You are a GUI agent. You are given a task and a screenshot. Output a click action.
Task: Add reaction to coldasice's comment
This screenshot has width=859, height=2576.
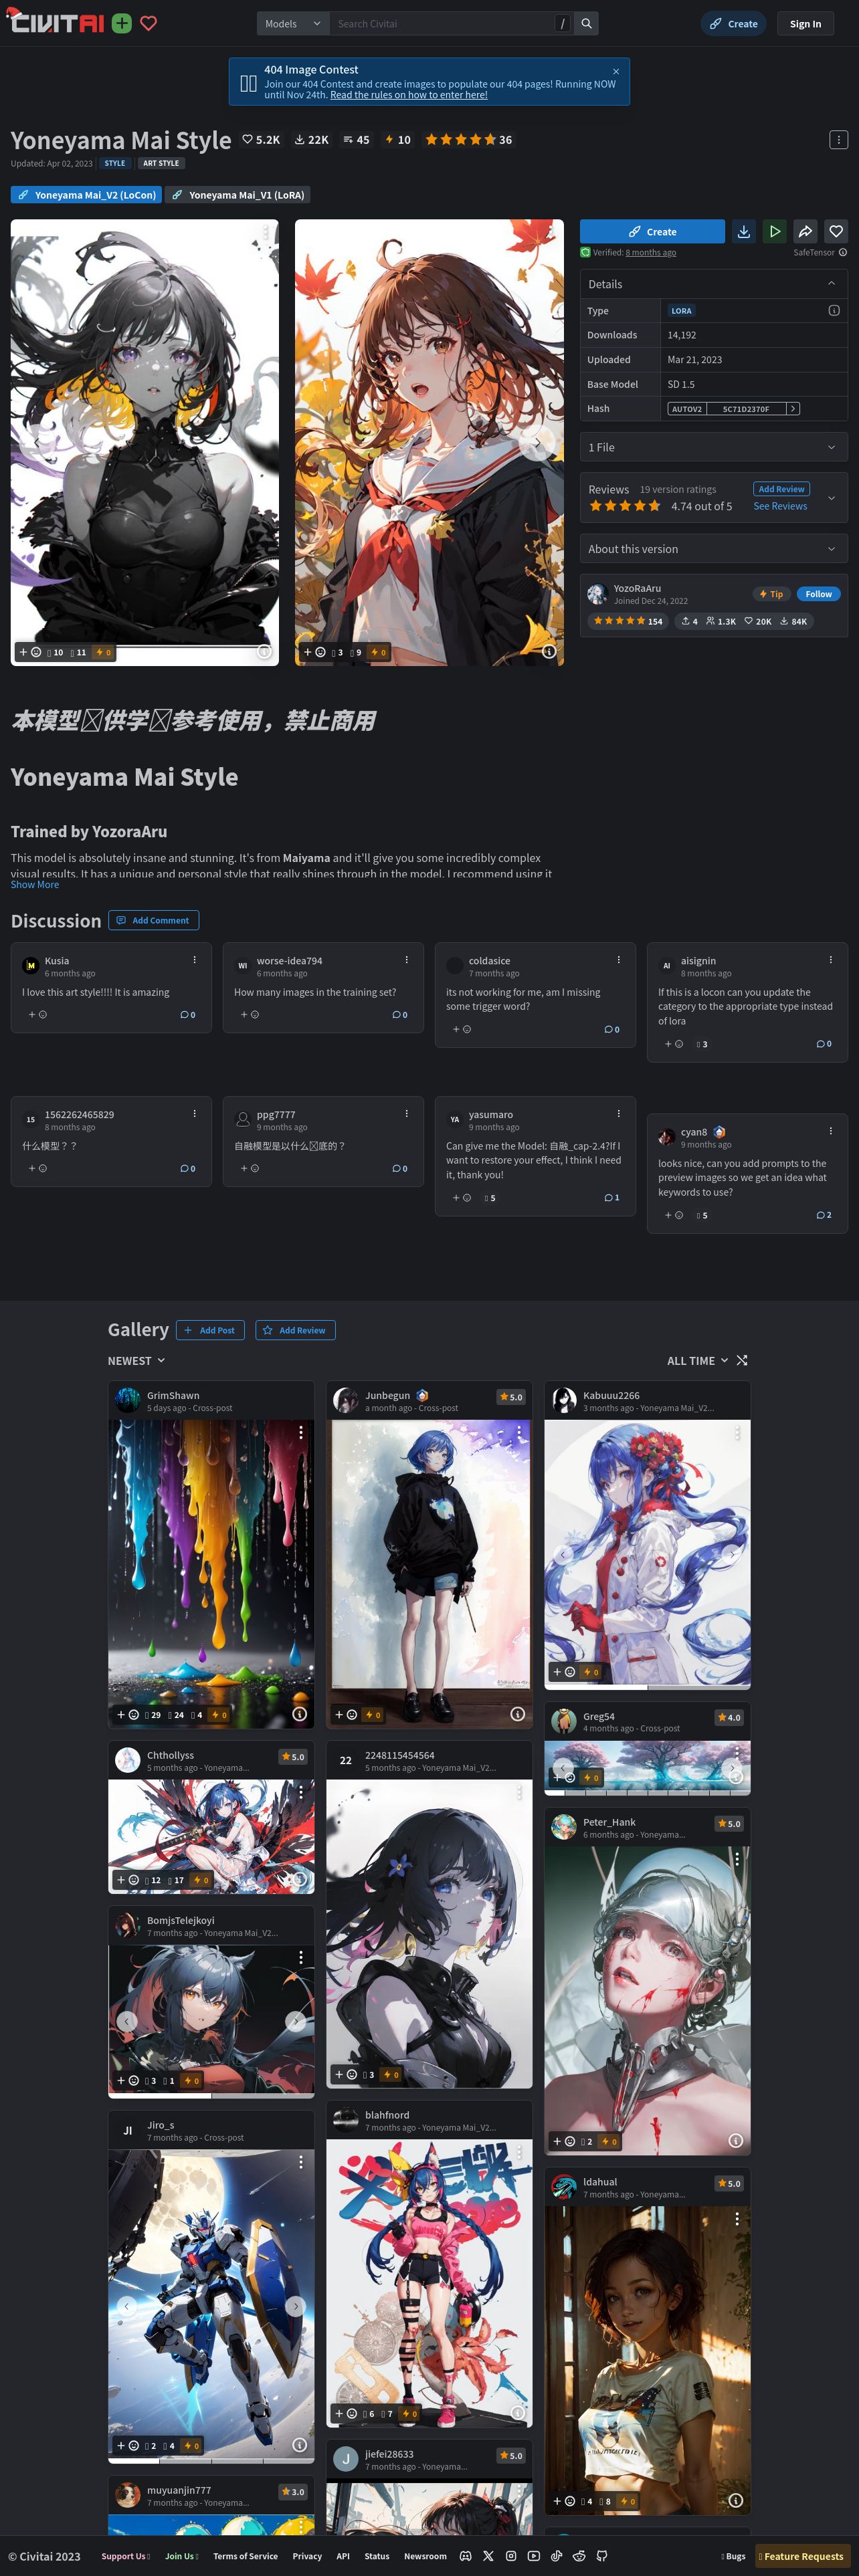coord(461,1028)
